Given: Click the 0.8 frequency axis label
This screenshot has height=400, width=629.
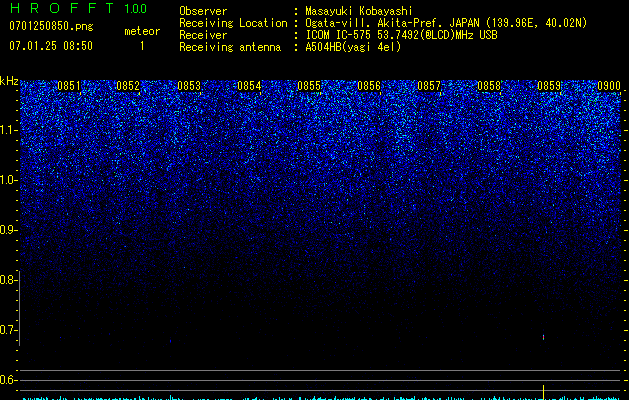Looking at the screenshot, I should tap(8, 280).
